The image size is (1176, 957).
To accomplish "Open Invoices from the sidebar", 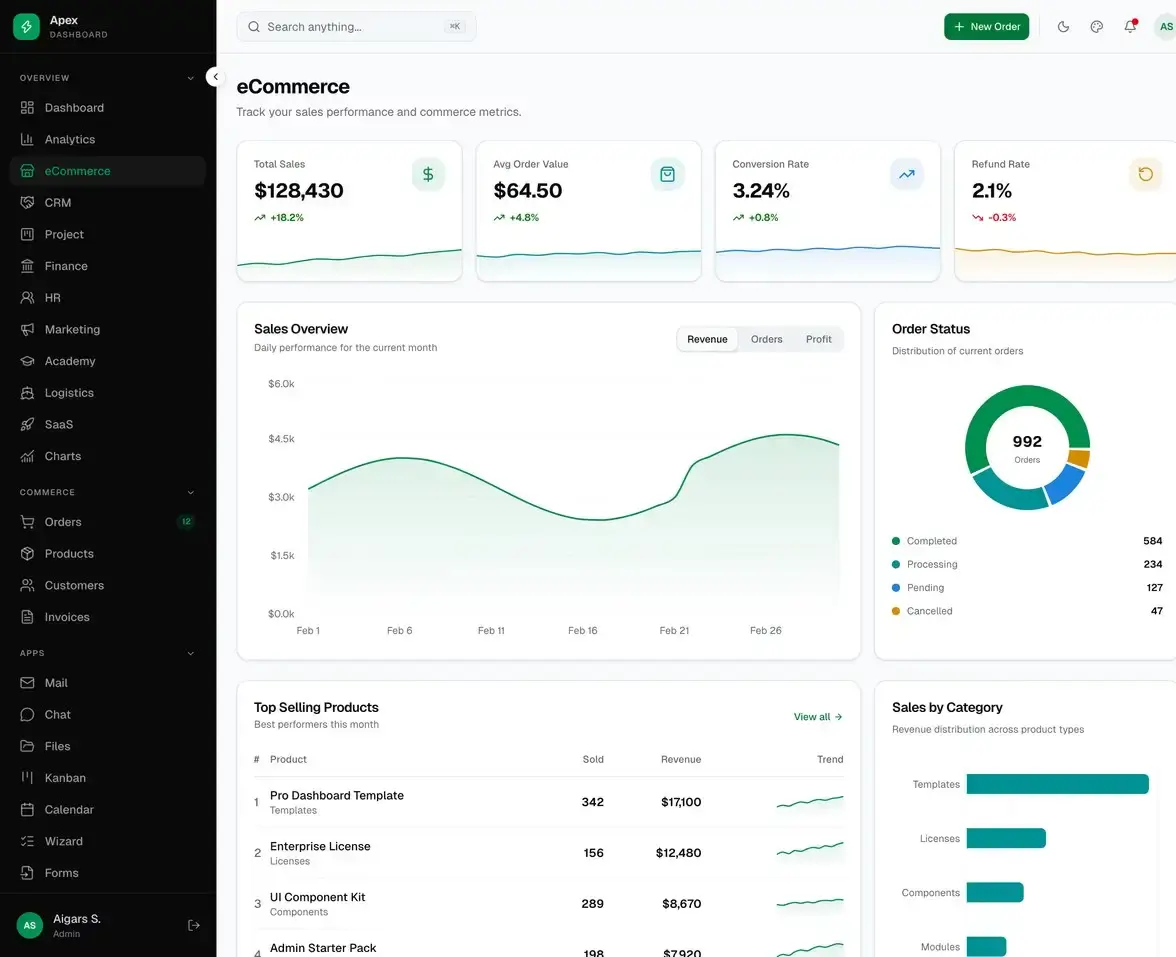I will pyautogui.click(x=107, y=617).
